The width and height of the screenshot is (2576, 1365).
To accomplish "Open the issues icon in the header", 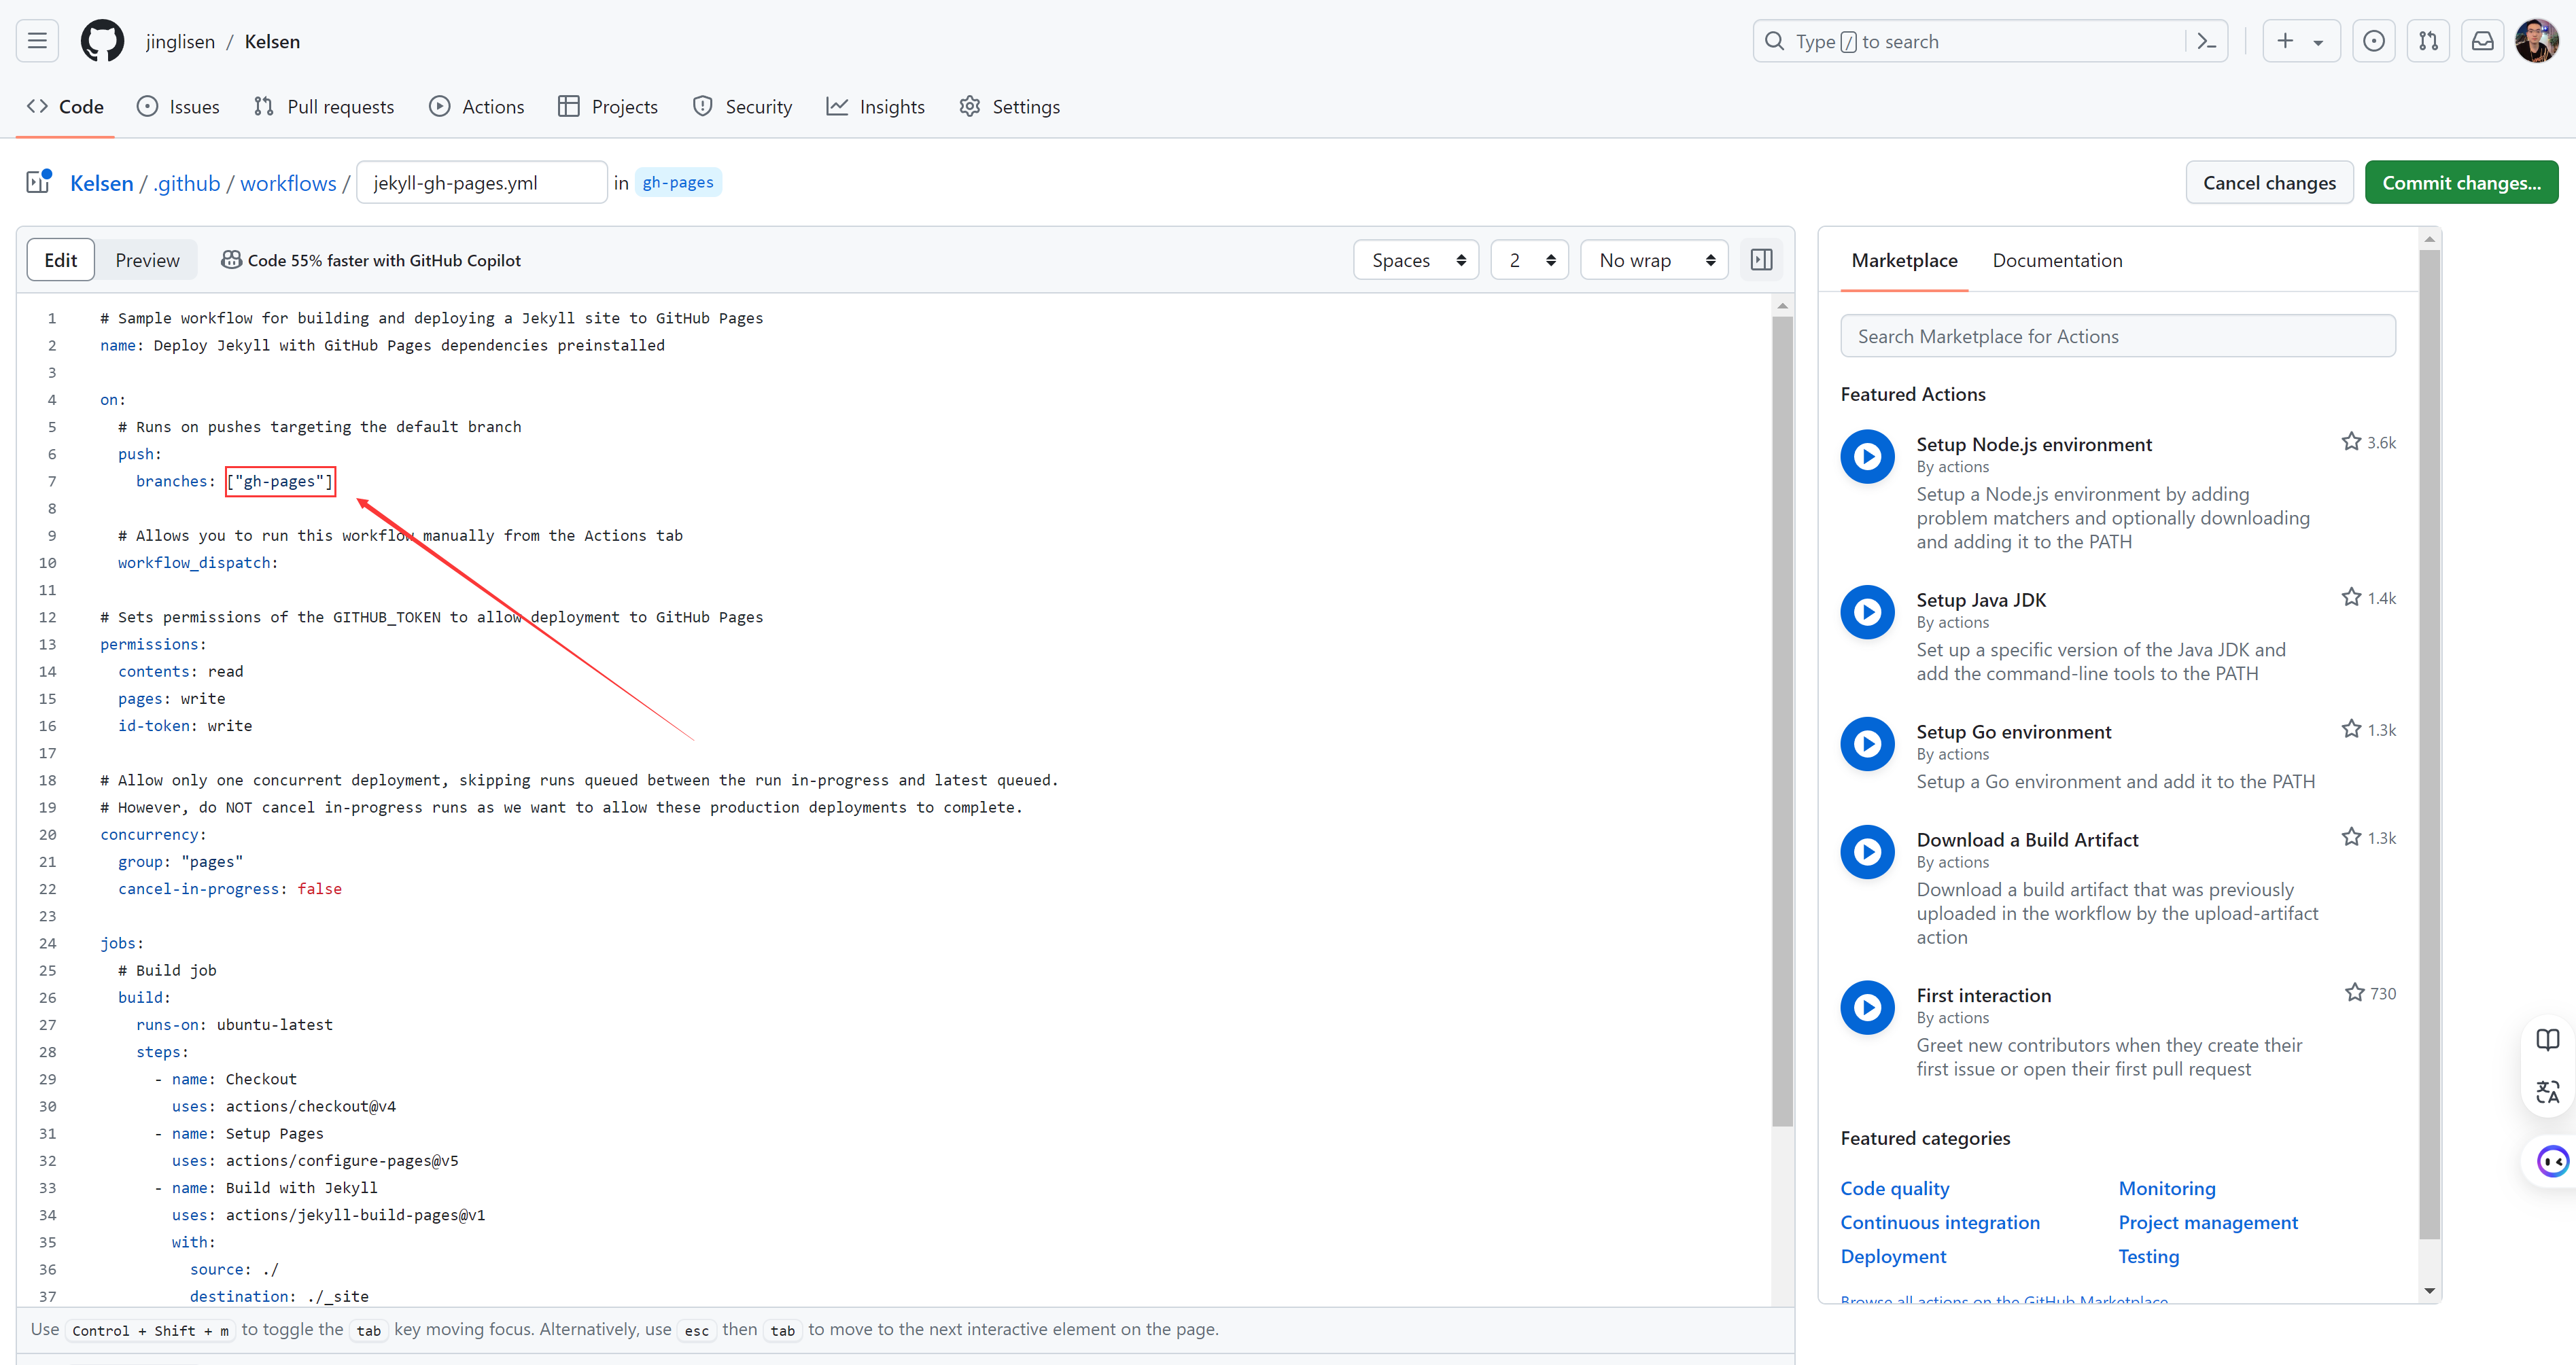I will 2373,41.
